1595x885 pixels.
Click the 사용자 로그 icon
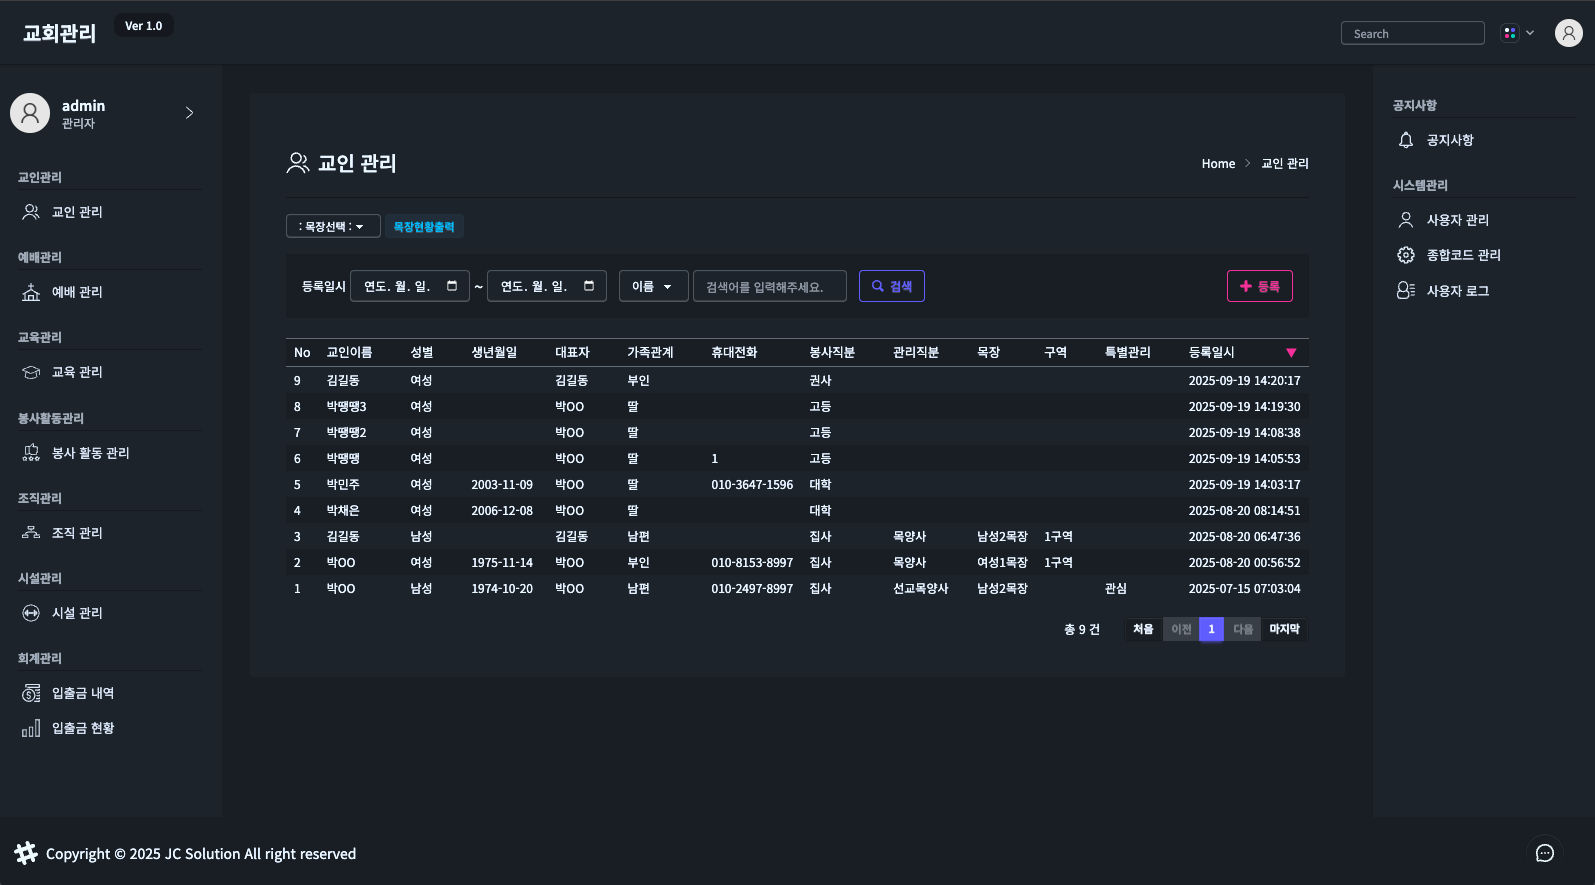[x=1406, y=291]
